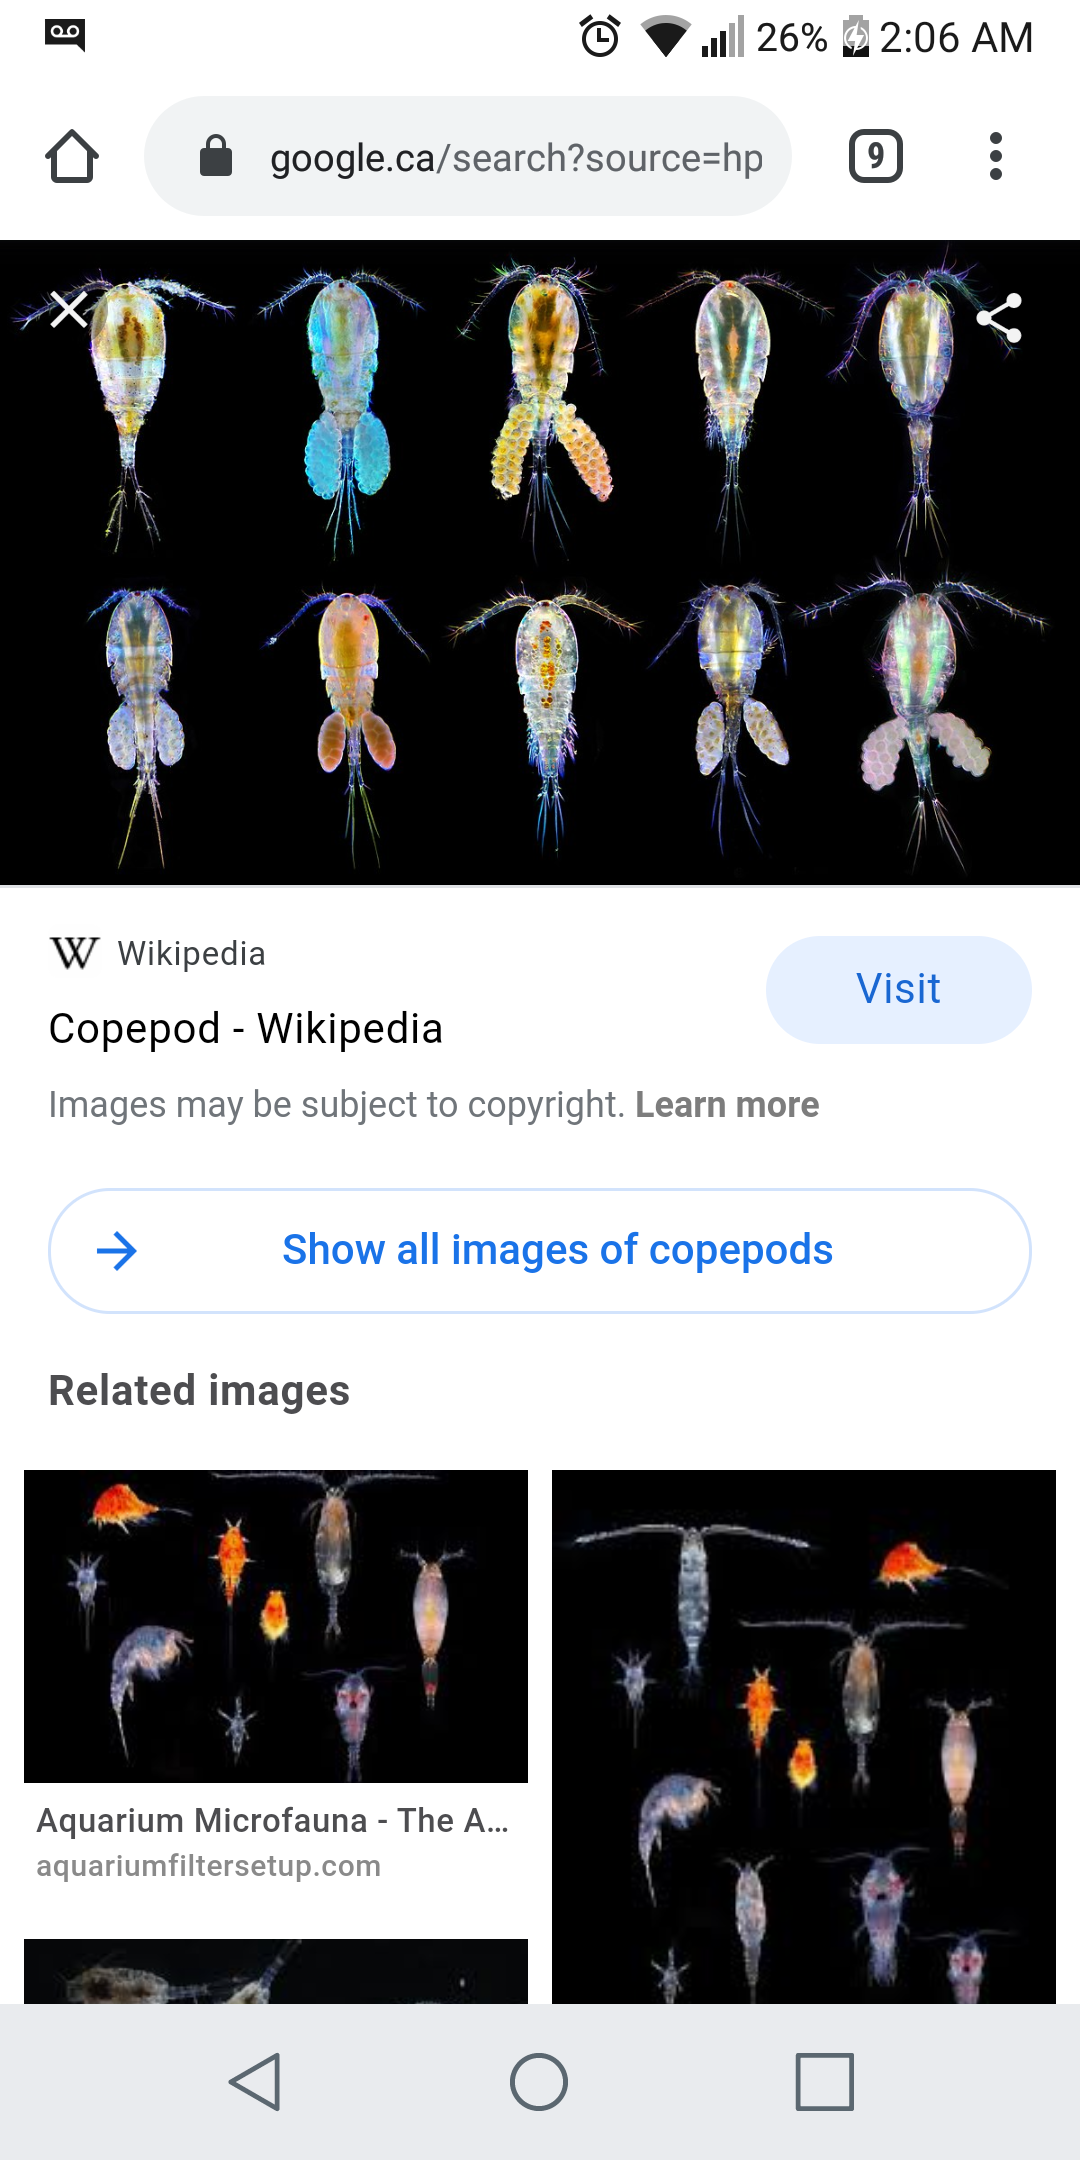Close the image preview with the X

point(68,310)
